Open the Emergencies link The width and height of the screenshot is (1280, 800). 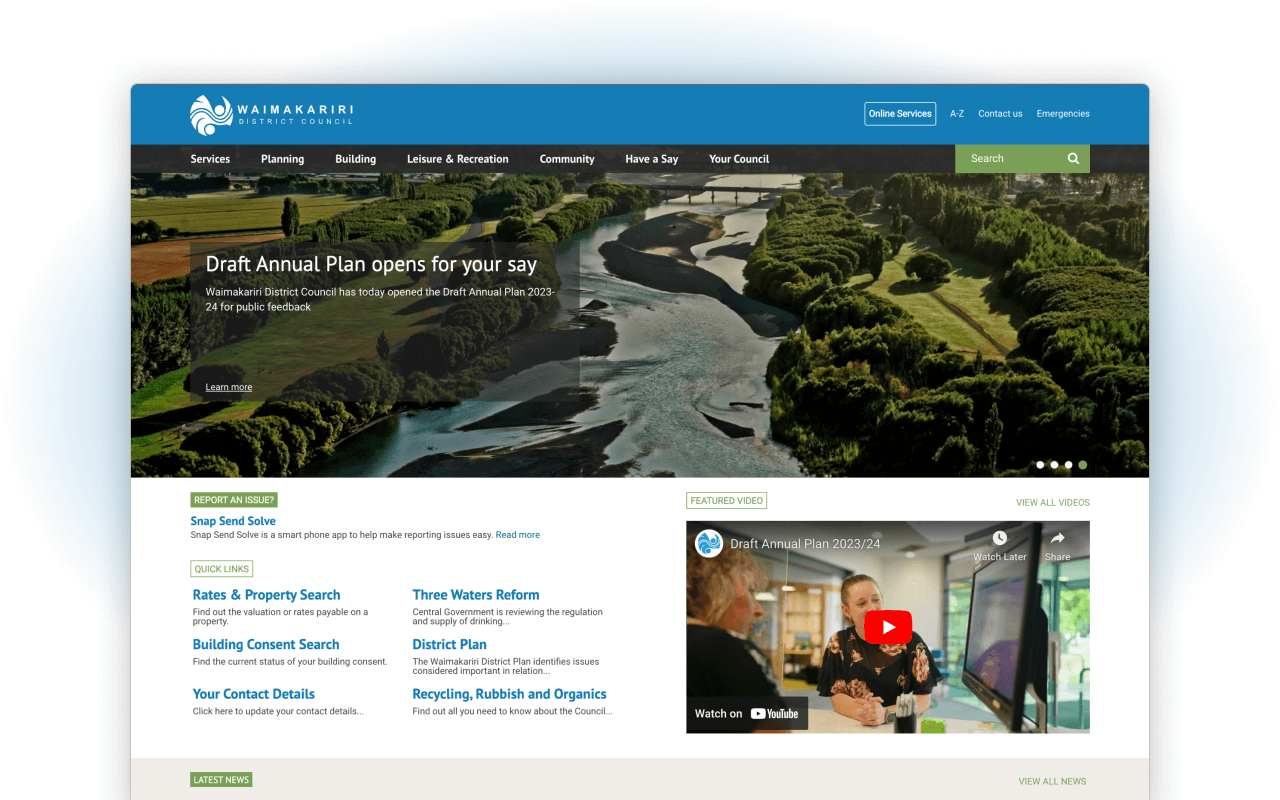click(x=1063, y=114)
